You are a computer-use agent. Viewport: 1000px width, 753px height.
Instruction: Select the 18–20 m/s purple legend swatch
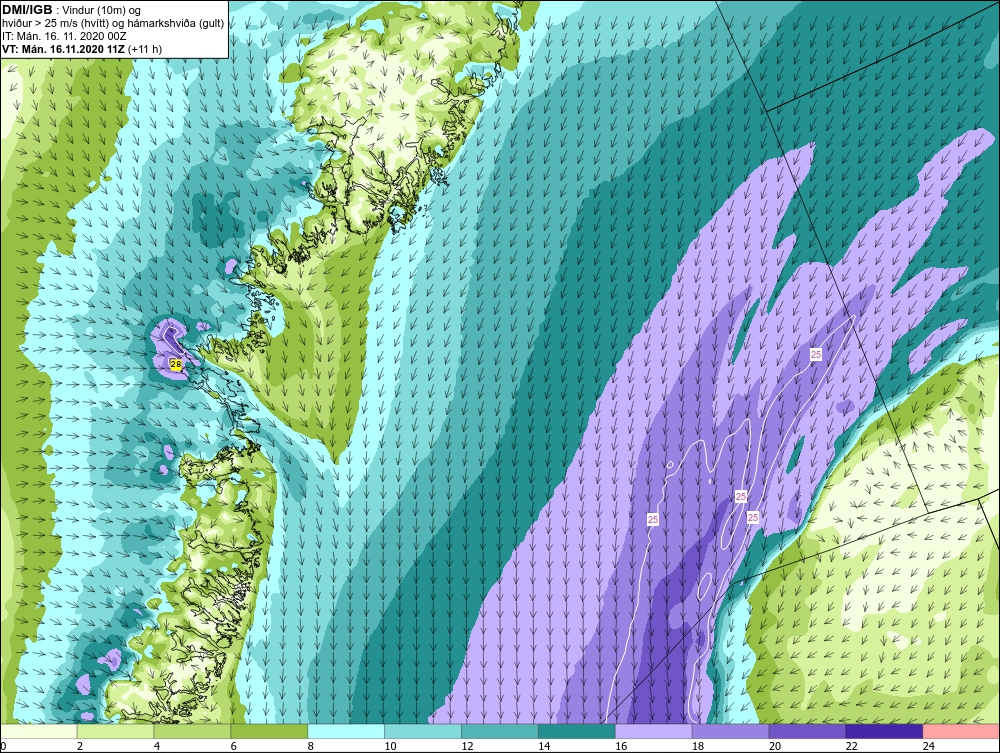coord(730,731)
